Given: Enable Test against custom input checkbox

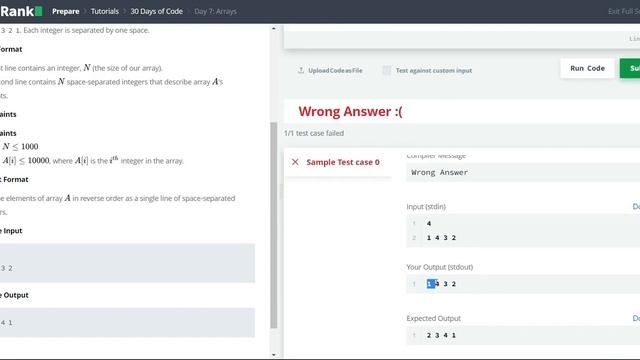Looking at the screenshot, I should pos(387,70).
